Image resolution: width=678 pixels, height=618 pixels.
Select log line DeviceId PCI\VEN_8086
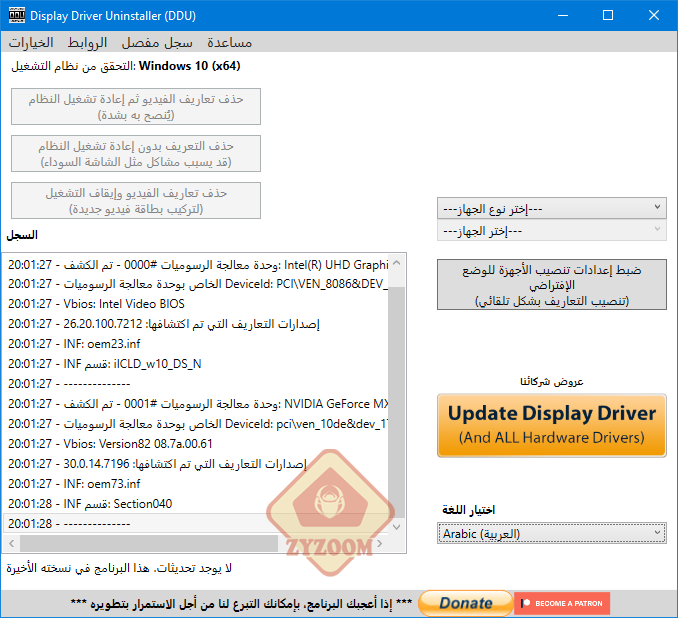(x=196, y=284)
